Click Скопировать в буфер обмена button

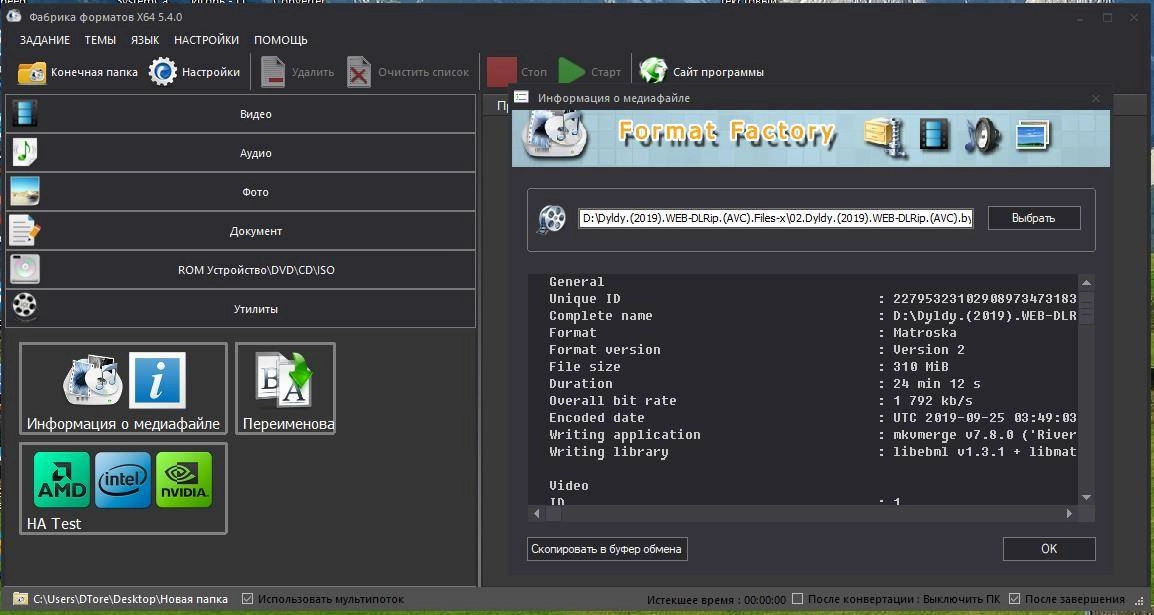tap(607, 549)
